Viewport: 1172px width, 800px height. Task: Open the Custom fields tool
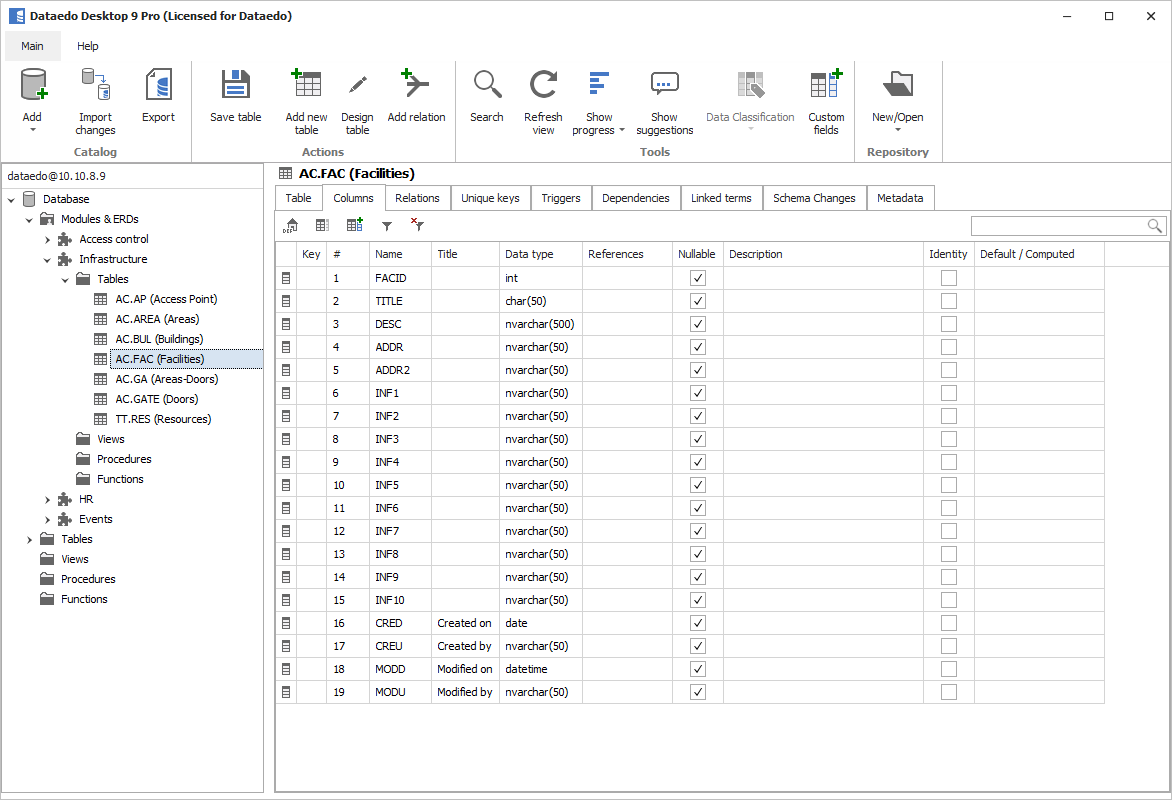click(x=825, y=95)
